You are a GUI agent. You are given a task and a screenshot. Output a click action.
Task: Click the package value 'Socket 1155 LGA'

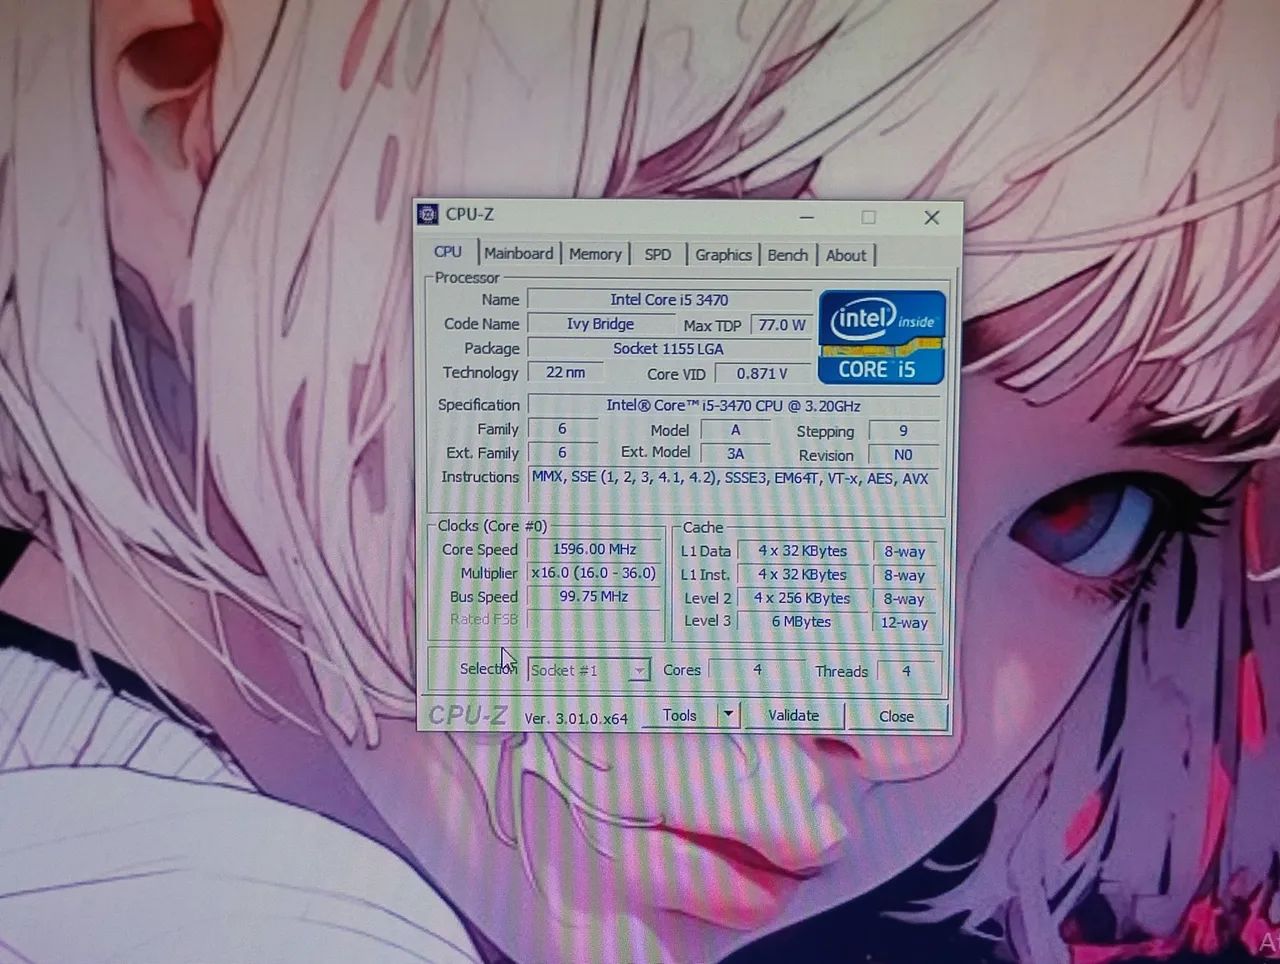pos(668,348)
